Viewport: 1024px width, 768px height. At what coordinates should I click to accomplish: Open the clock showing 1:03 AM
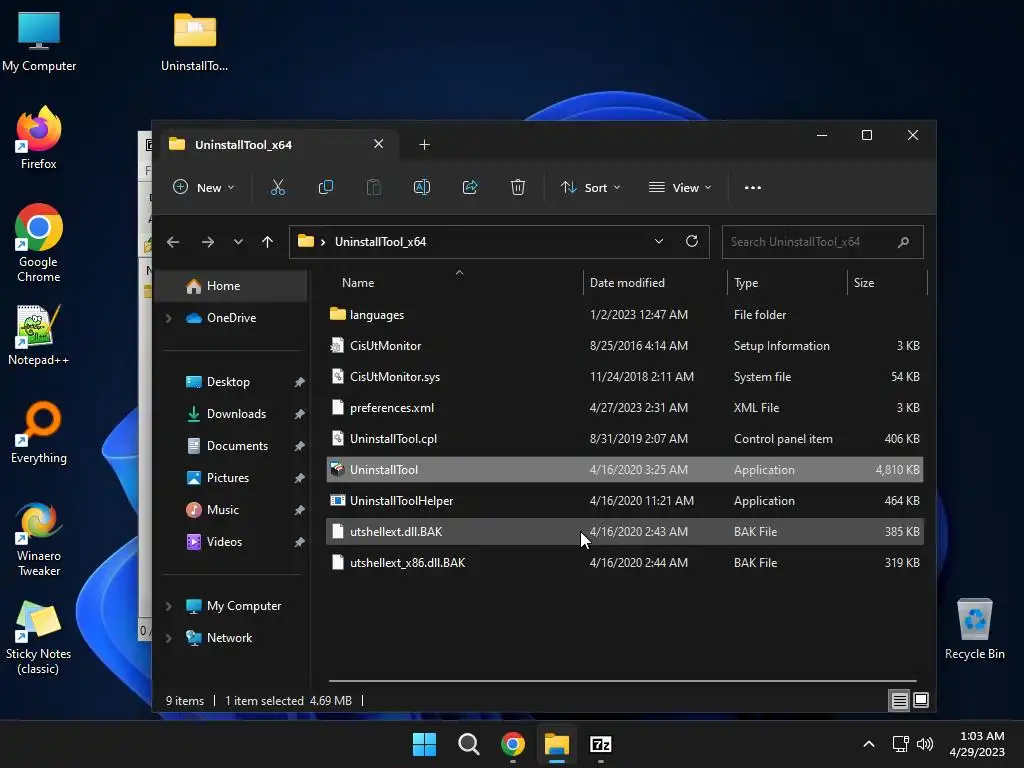977,744
